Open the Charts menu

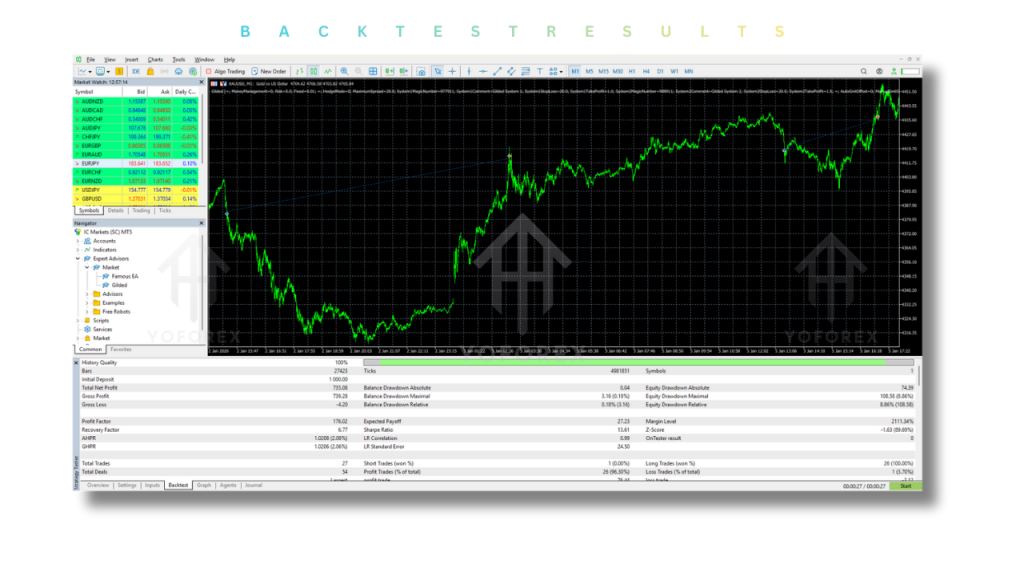(x=155, y=60)
